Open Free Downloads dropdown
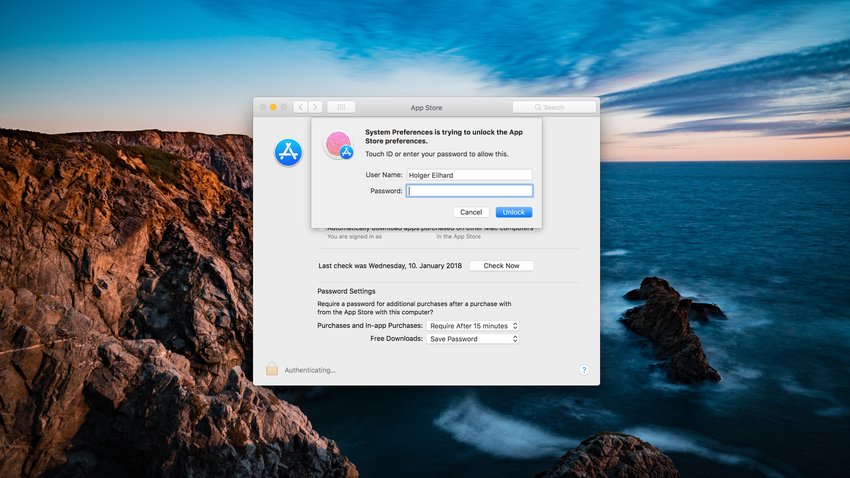The height and width of the screenshot is (478, 850). (x=473, y=339)
